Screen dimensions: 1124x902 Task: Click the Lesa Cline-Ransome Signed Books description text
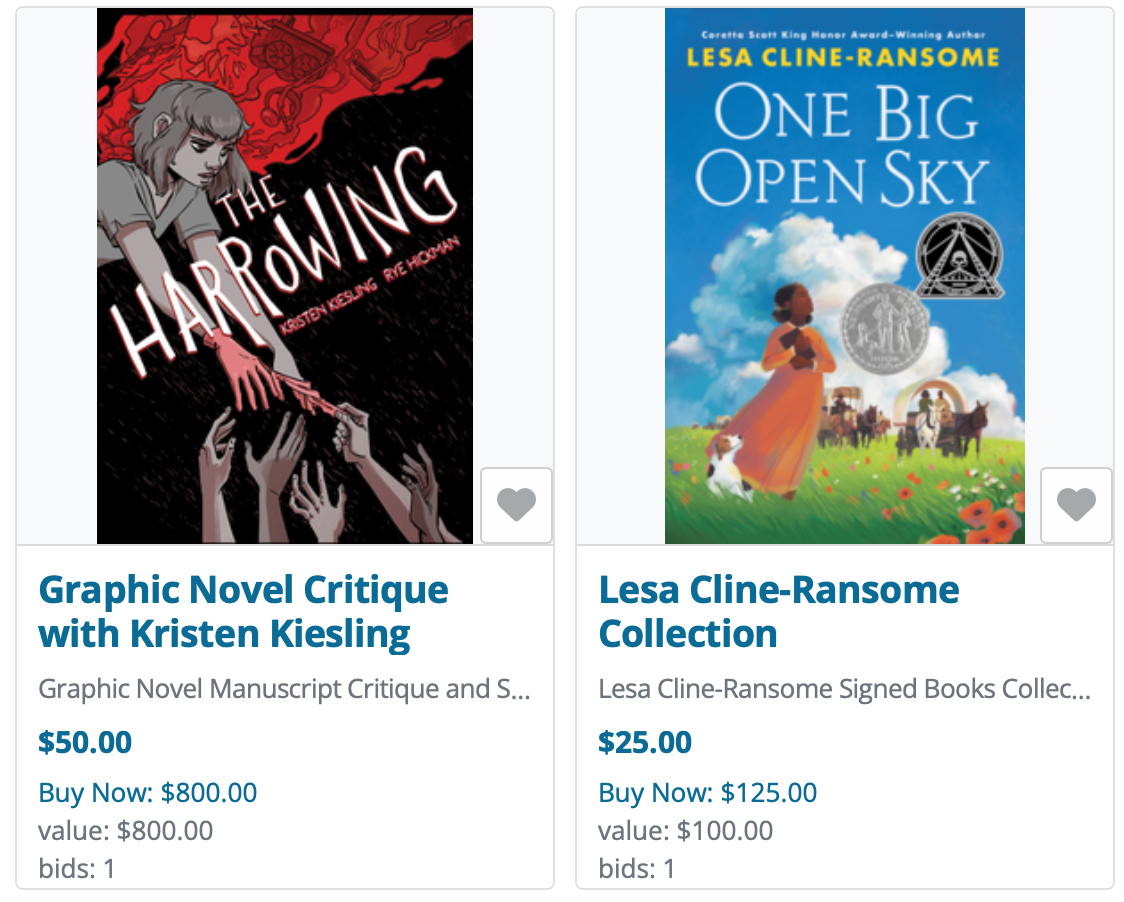coord(844,689)
